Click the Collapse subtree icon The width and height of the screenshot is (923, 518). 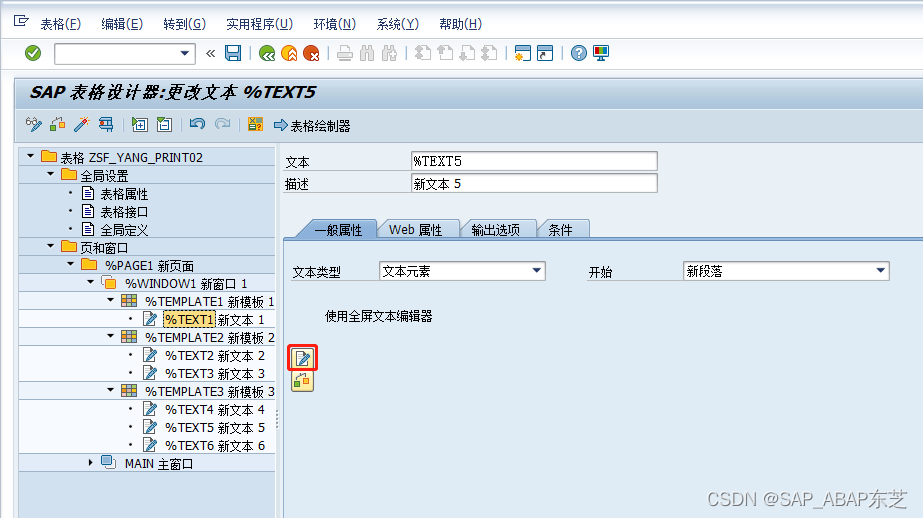[164, 124]
